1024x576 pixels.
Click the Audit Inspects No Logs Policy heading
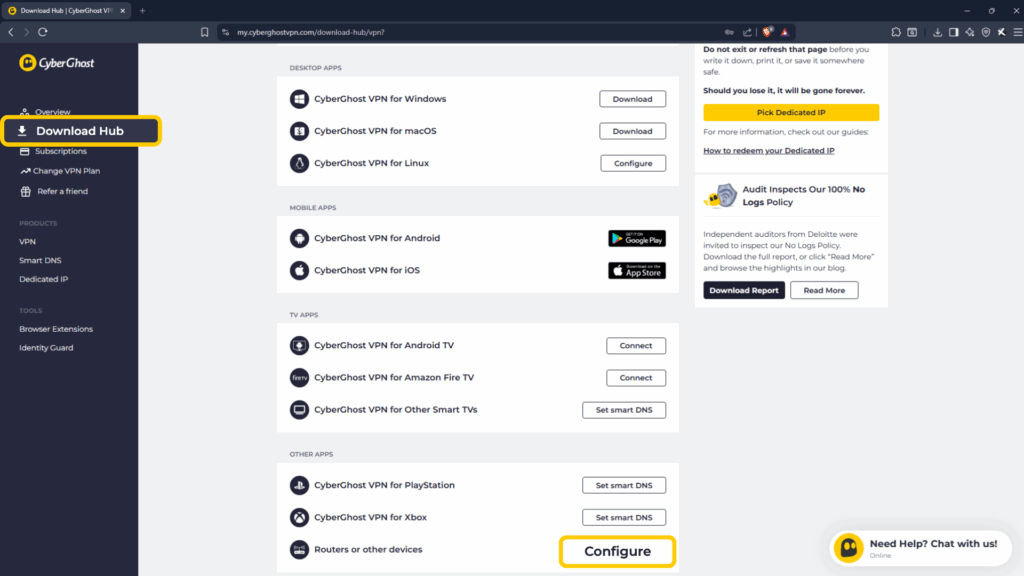point(804,196)
